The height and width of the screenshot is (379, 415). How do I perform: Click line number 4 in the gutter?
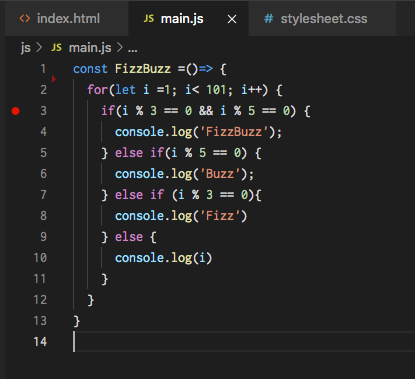(x=43, y=132)
